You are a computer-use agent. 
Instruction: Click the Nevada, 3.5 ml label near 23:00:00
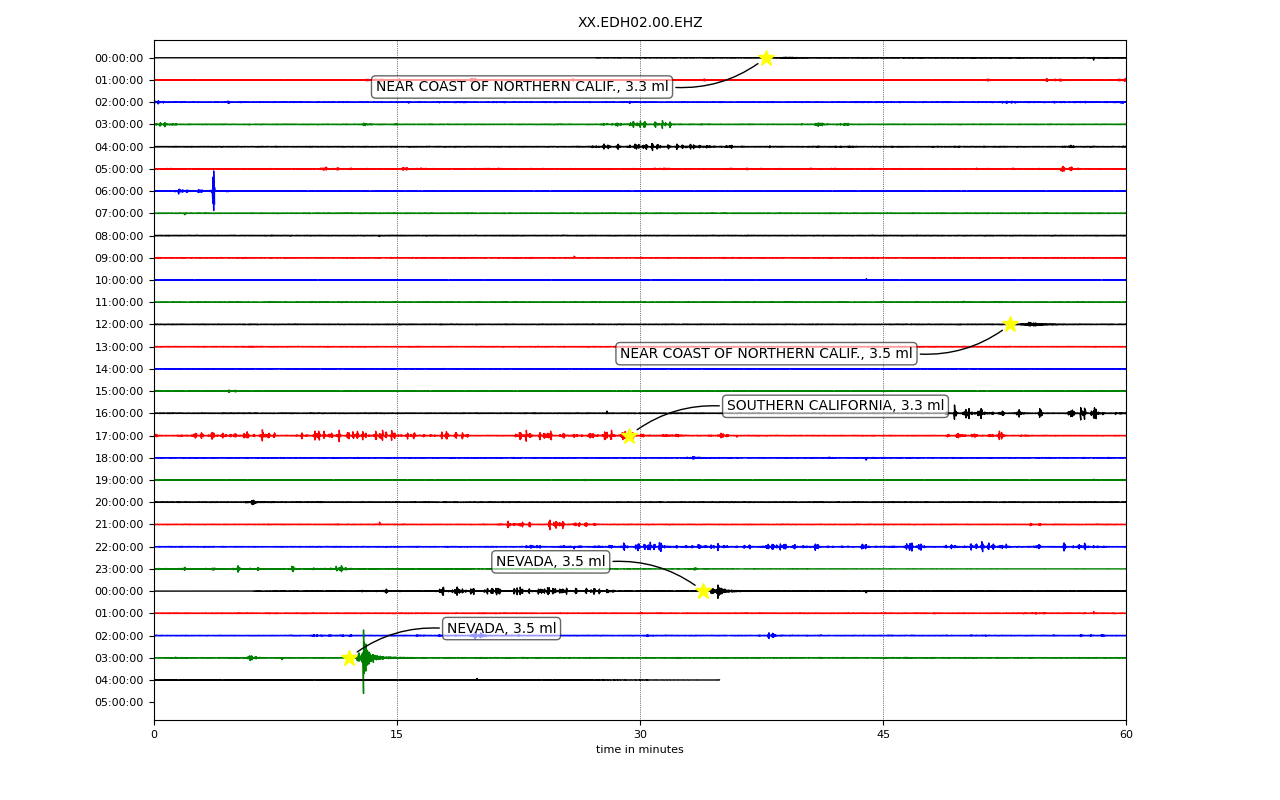(x=551, y=562)
